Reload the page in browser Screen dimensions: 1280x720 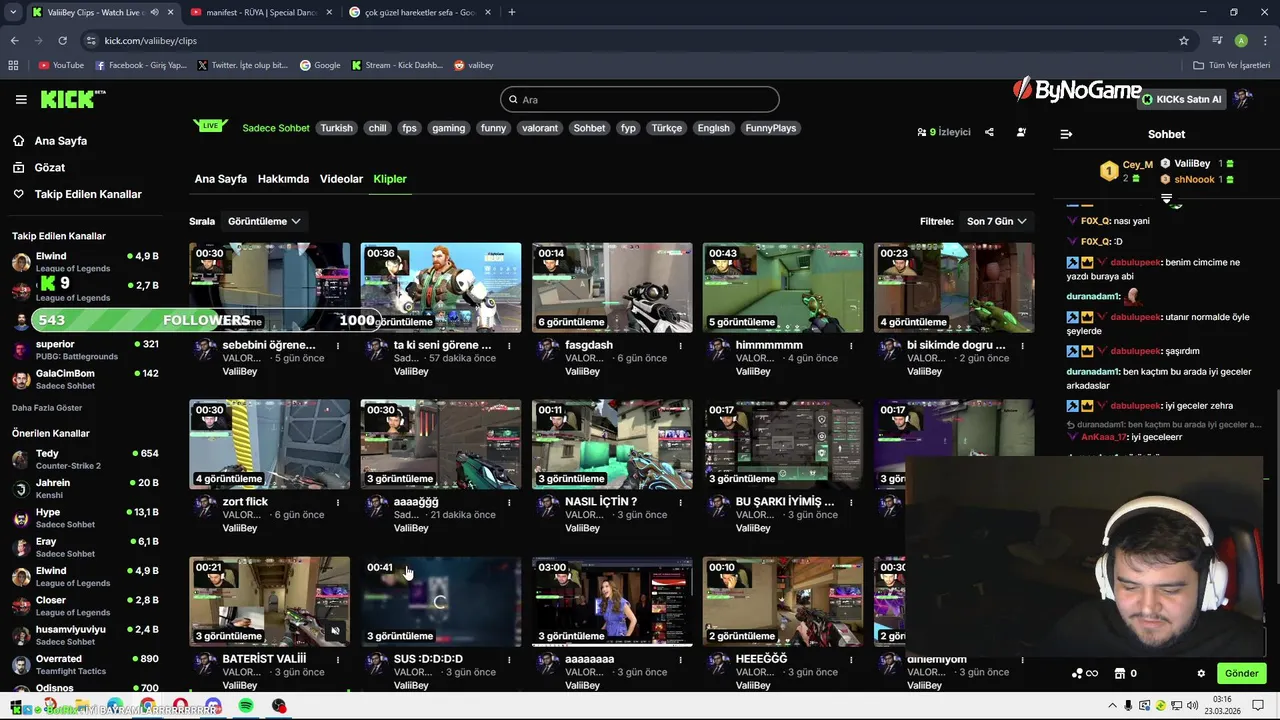point(62,41)
